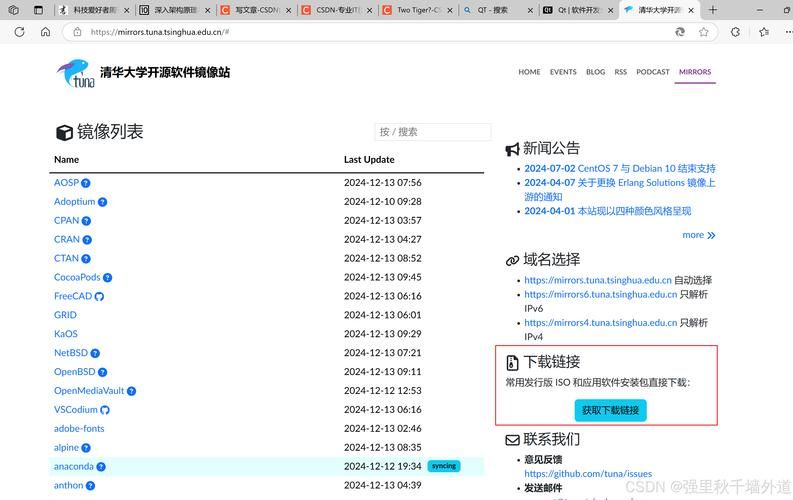Switch to the QT - 搜索 tab
Screen dimensions: 793x500
tap(498, 10)
